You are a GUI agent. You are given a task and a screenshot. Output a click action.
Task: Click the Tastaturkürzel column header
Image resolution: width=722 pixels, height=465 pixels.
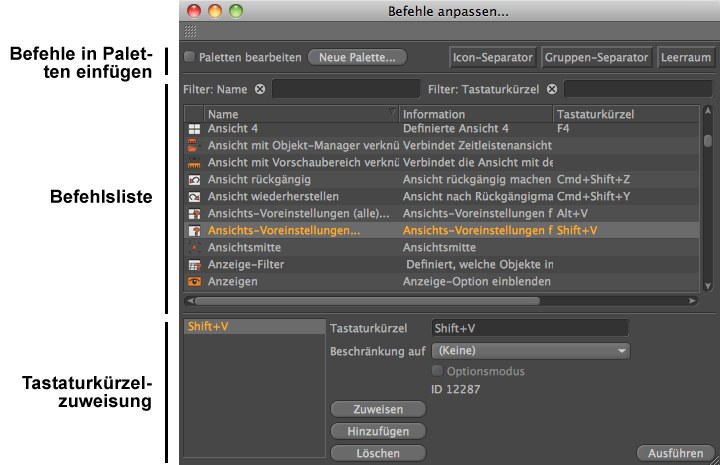pos(624,114)
